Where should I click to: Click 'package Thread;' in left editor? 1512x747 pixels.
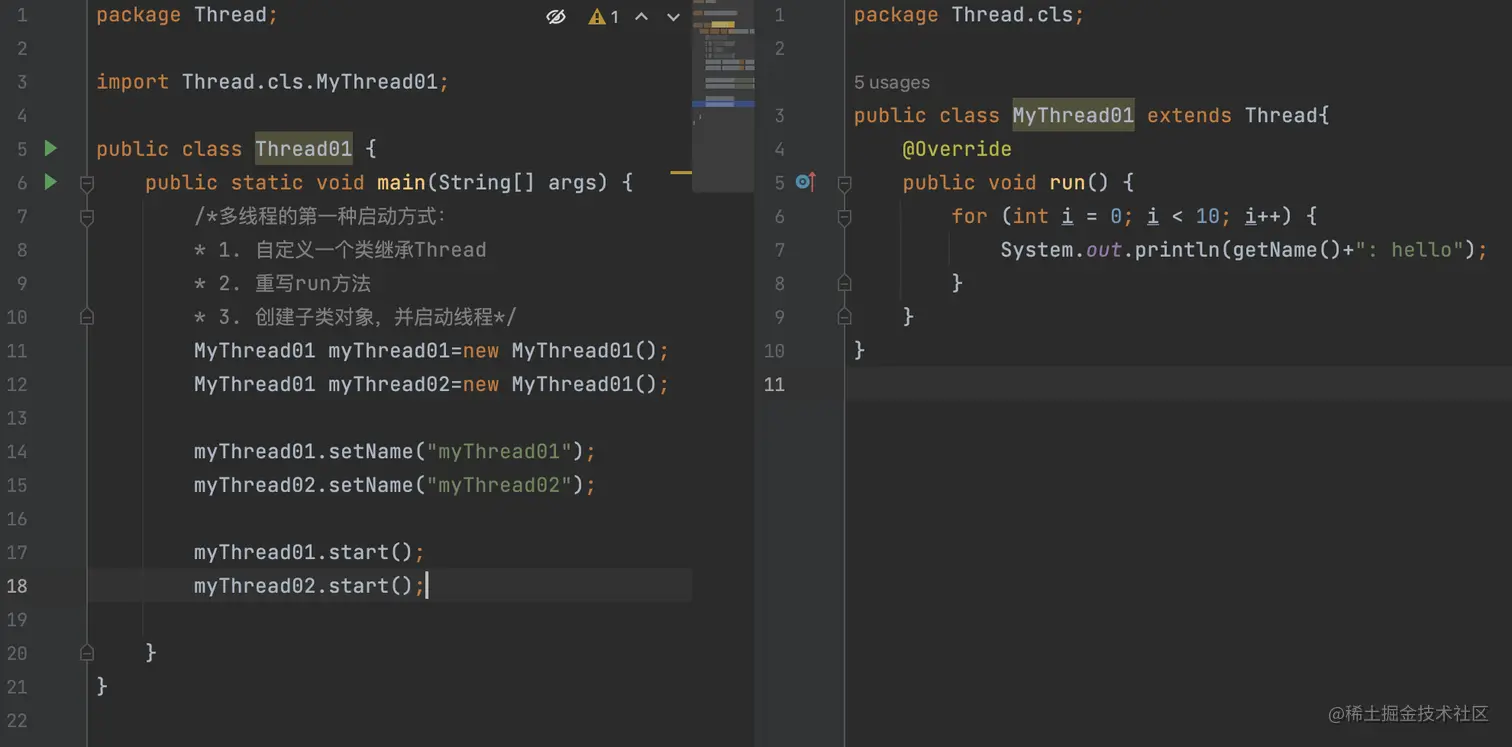(x=187, y=15)
